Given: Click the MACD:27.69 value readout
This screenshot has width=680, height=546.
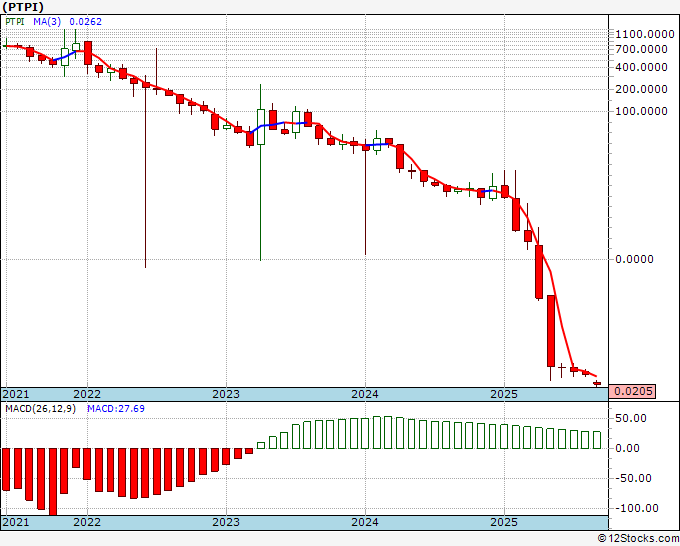Looking at the screenshot, I should tap(116, 409).
